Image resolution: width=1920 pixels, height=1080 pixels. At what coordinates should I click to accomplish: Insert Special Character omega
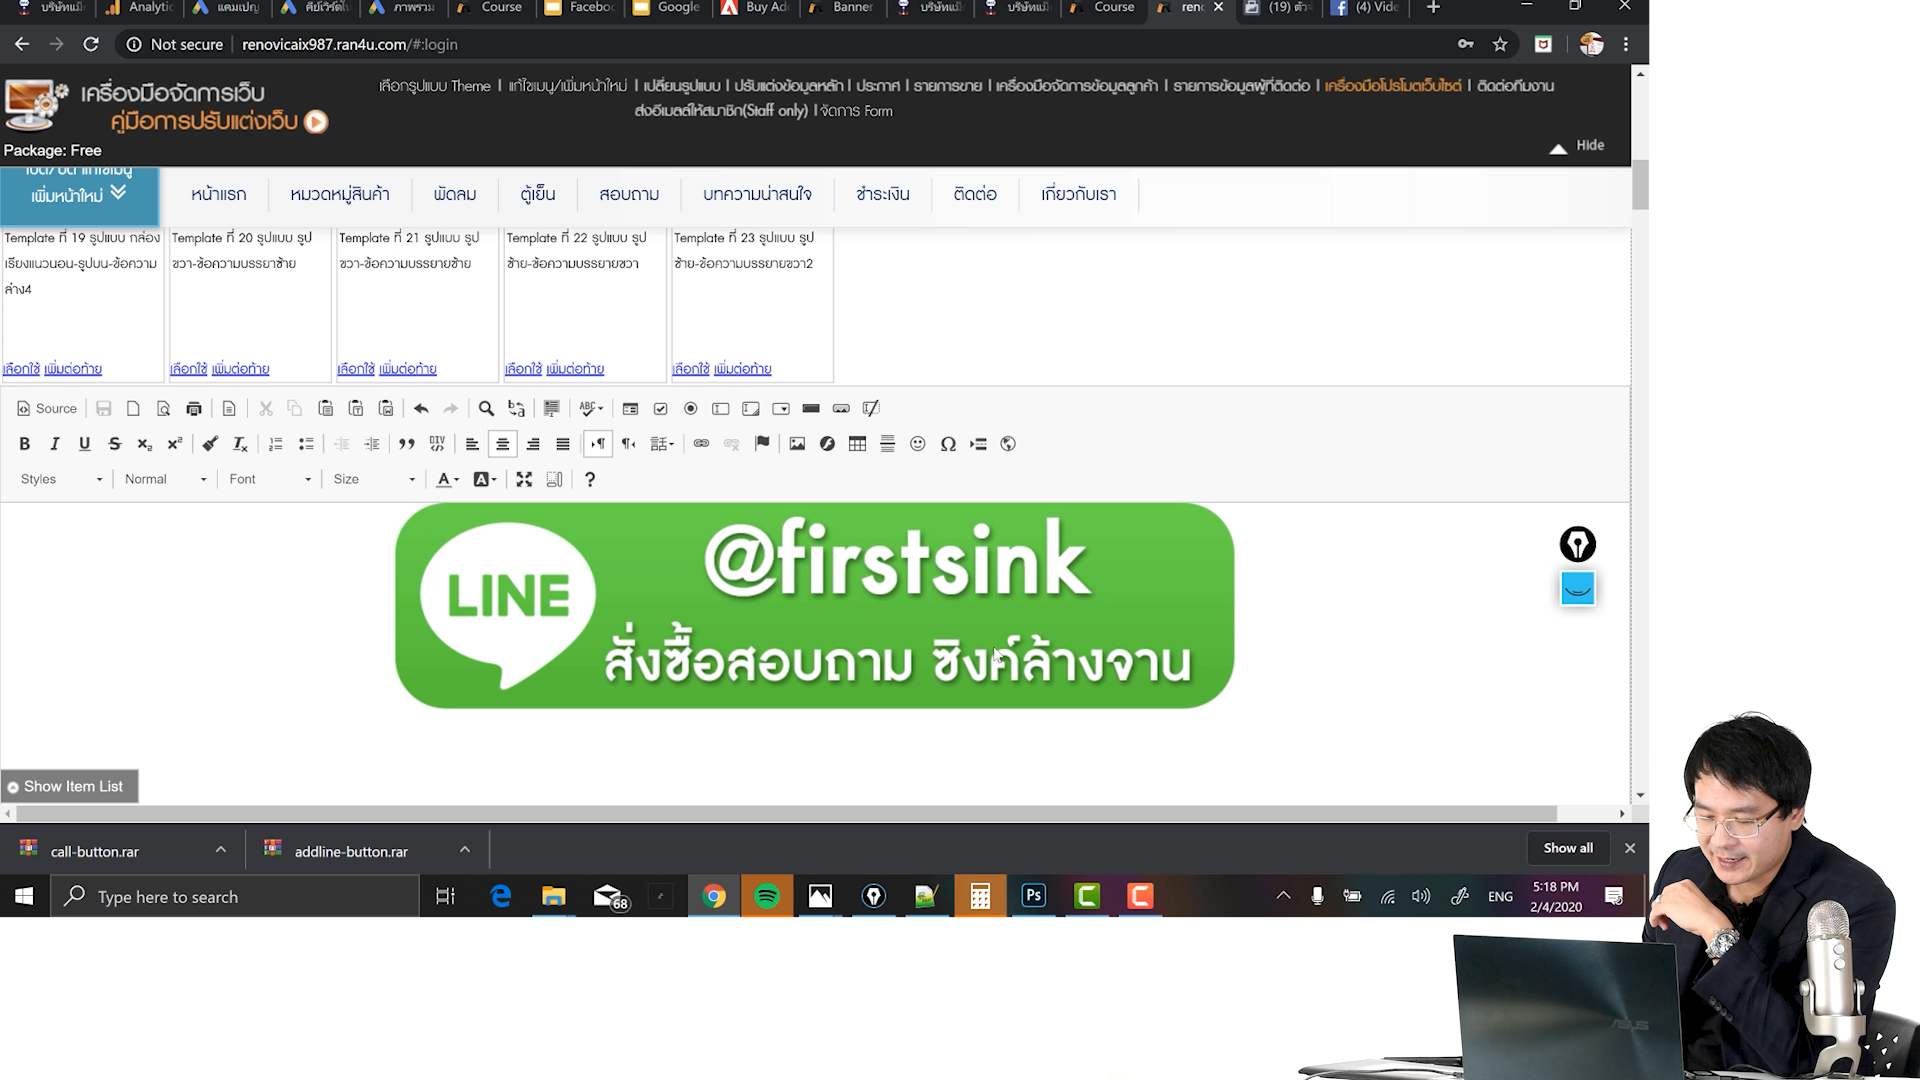click(x=948, y=444)
